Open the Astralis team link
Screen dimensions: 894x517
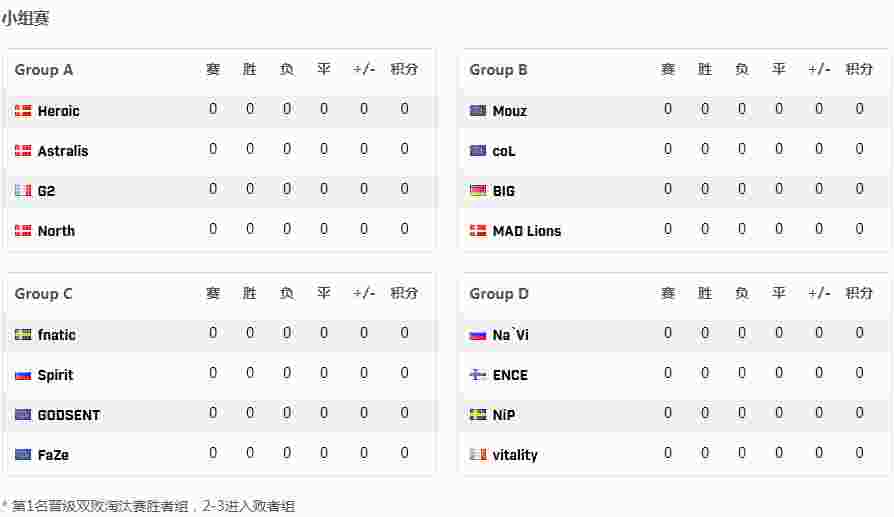point(63,151)
